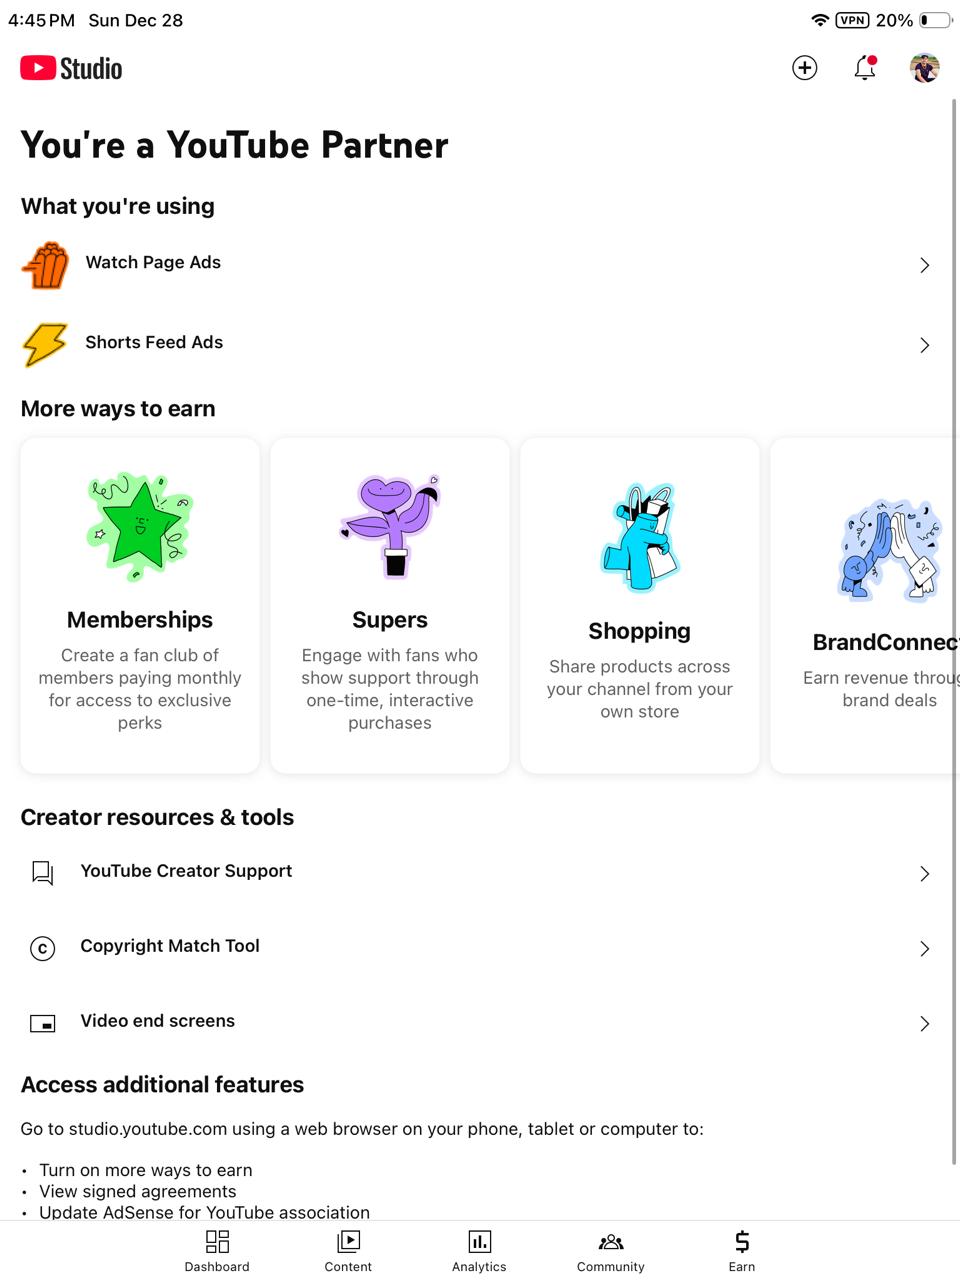Image resolution: width=960 pixels, height=1280 pixels.
Task: Switch to the Dashboard tab
Action: 217,1251
